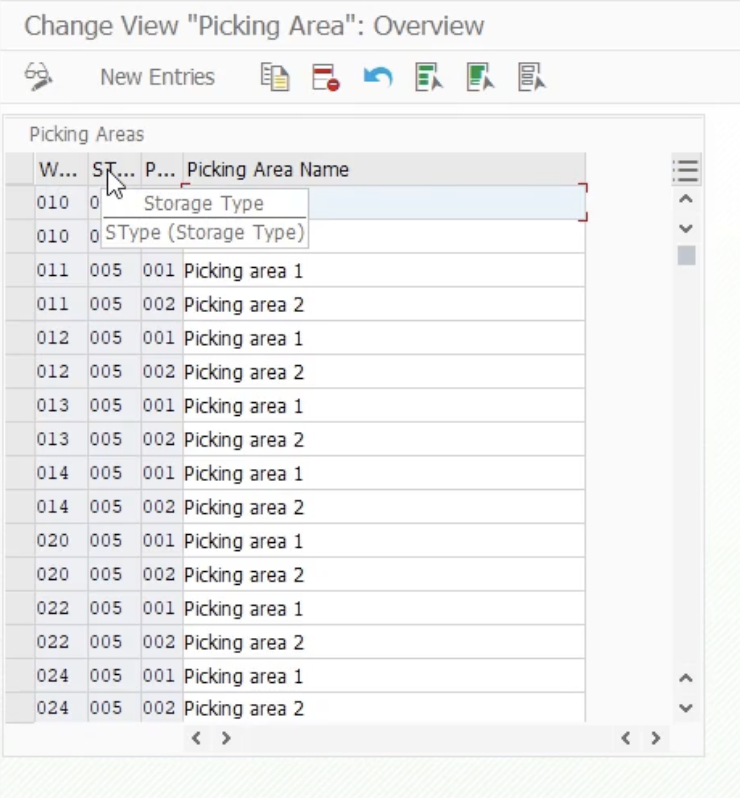This screenshot has height=798, width=740.
Task: Click the Copy As toolbar icon
Action: point(274,77)
